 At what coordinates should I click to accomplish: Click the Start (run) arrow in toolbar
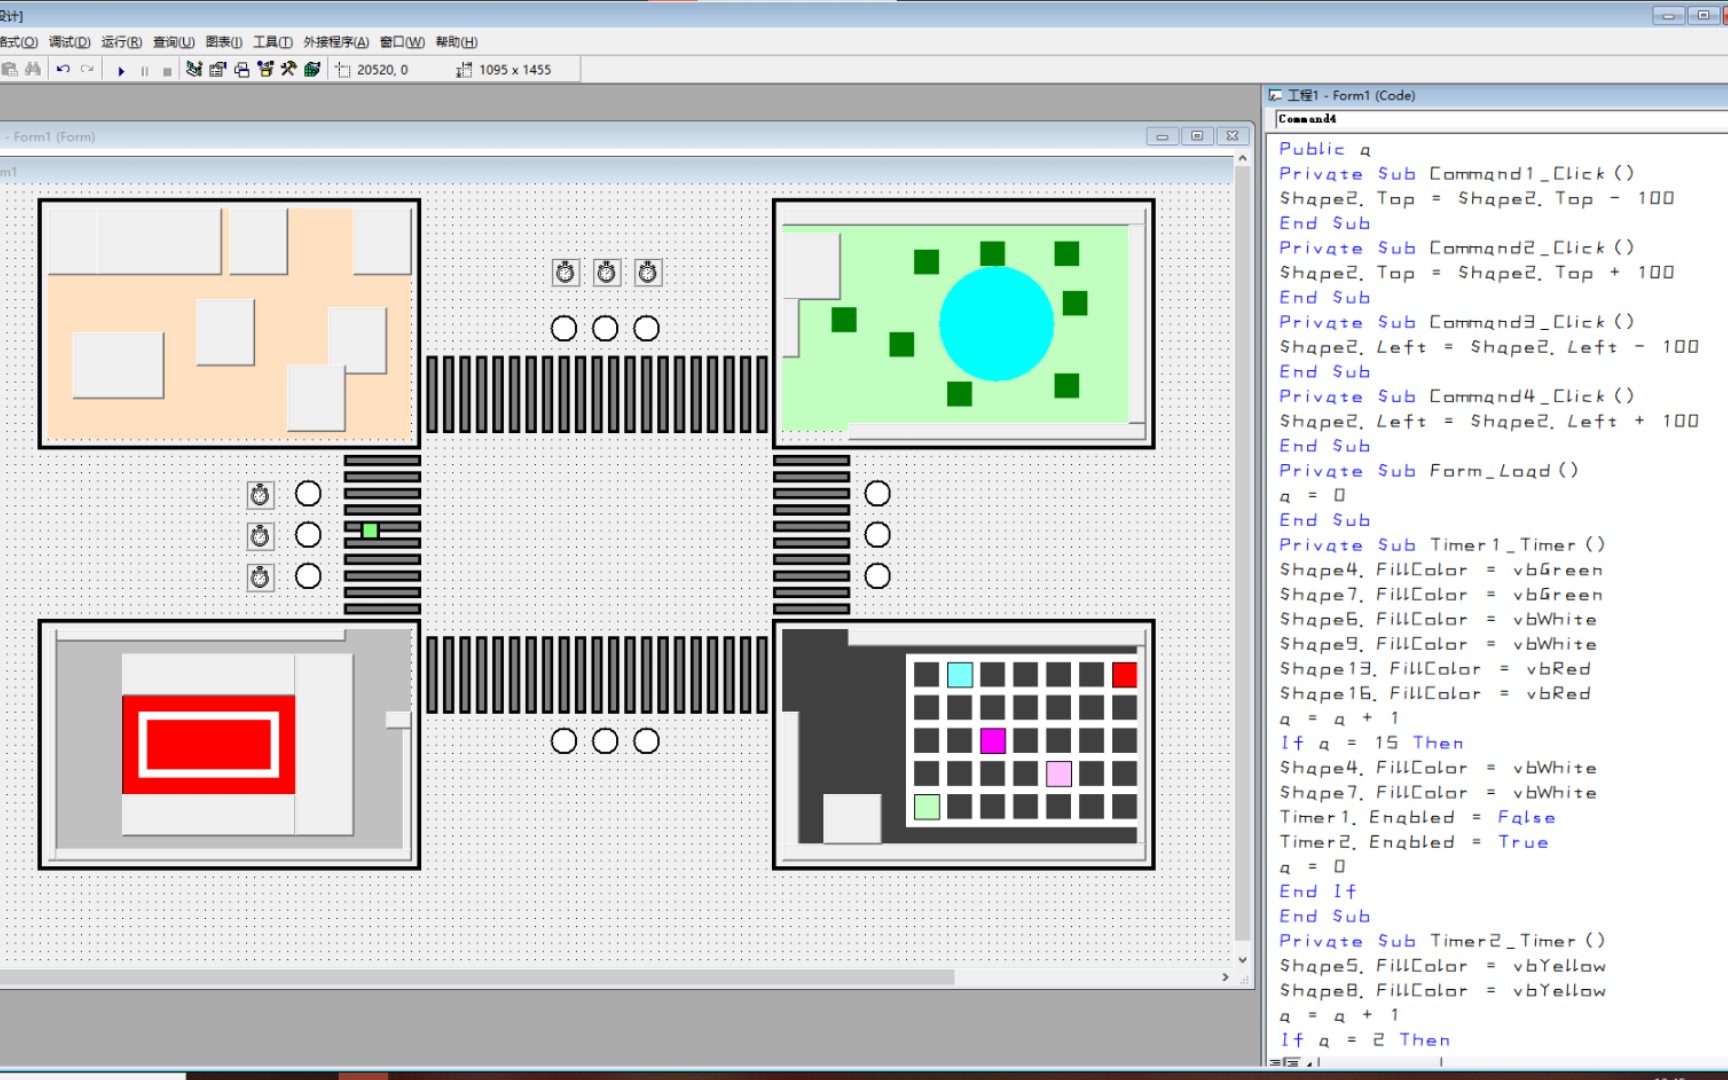coord(121,70)
